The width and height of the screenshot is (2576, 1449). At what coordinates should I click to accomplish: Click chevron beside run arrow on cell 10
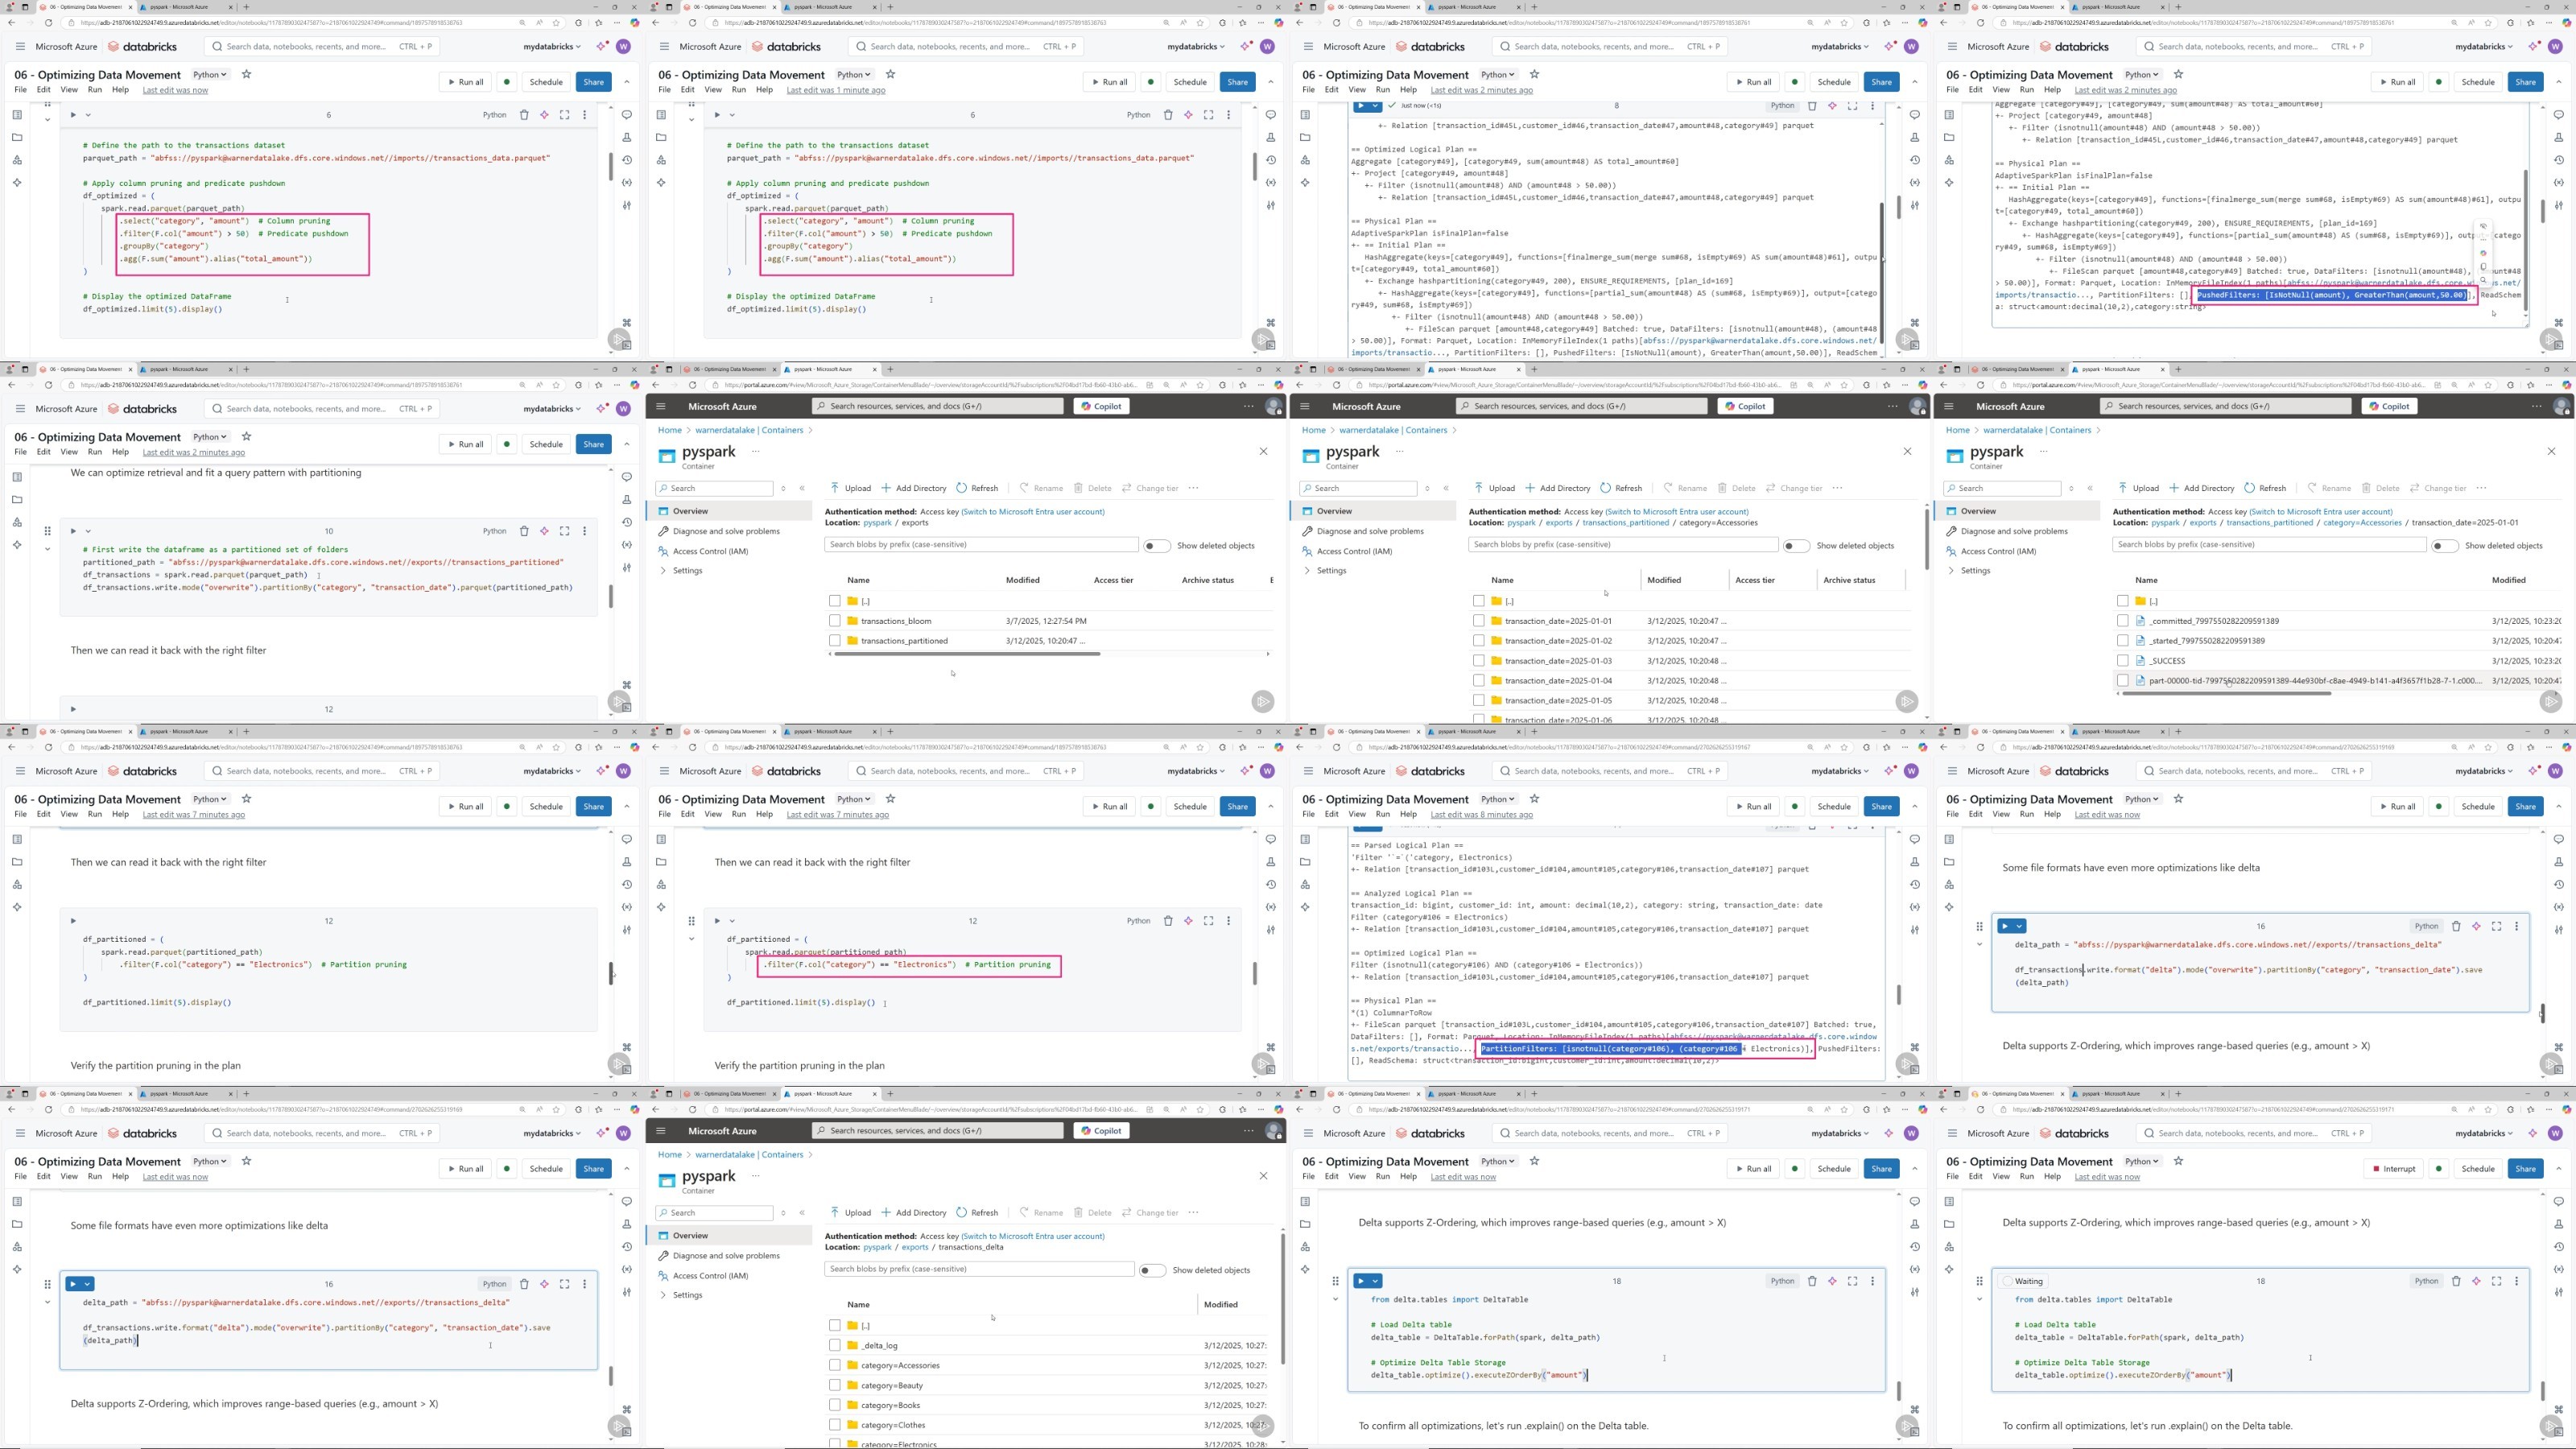click(88, 531)
